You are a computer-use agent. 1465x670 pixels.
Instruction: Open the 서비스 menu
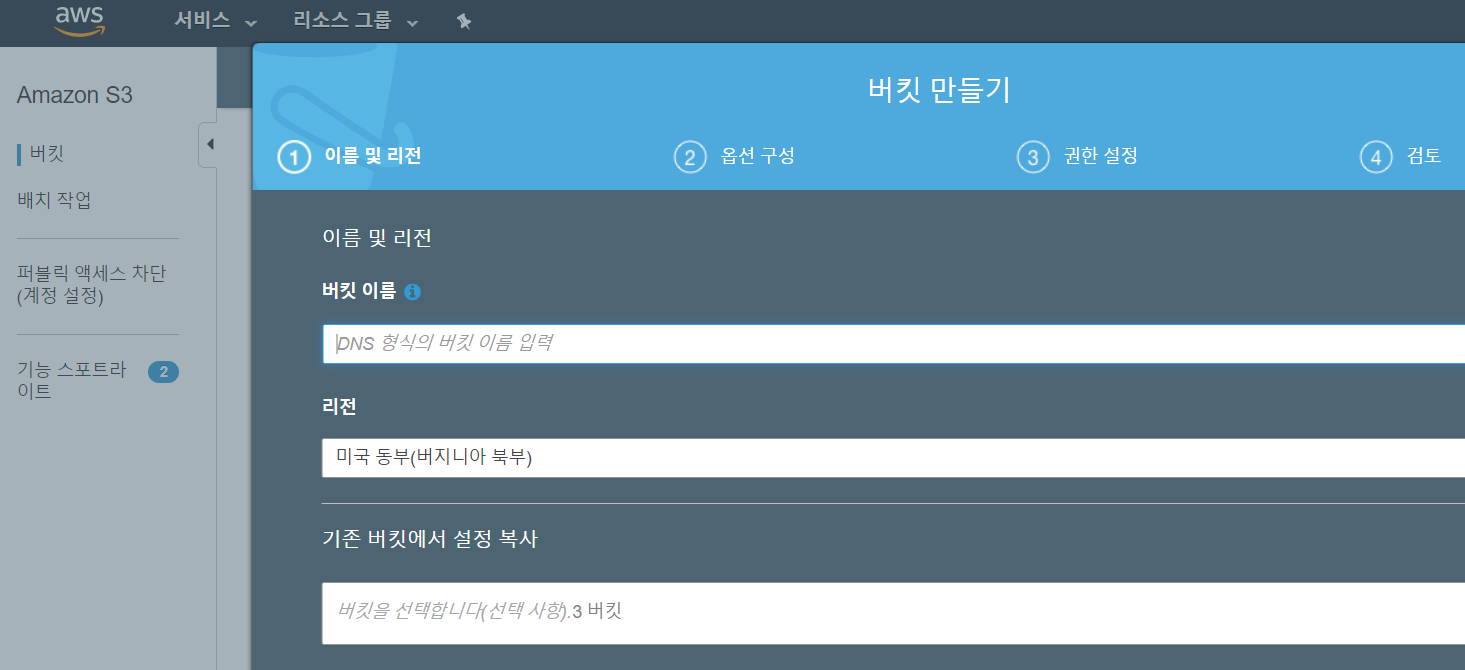tap(216, 21)
